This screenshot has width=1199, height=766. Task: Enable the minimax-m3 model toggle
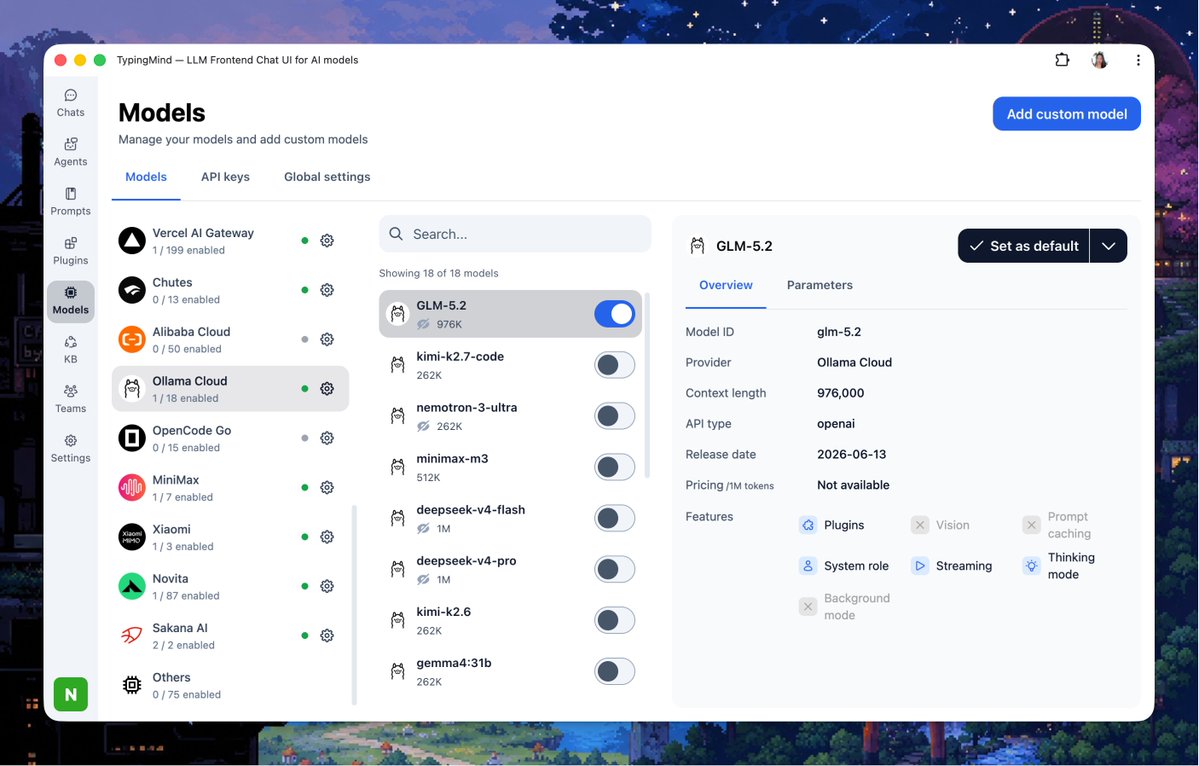click(x=614, y=467)
